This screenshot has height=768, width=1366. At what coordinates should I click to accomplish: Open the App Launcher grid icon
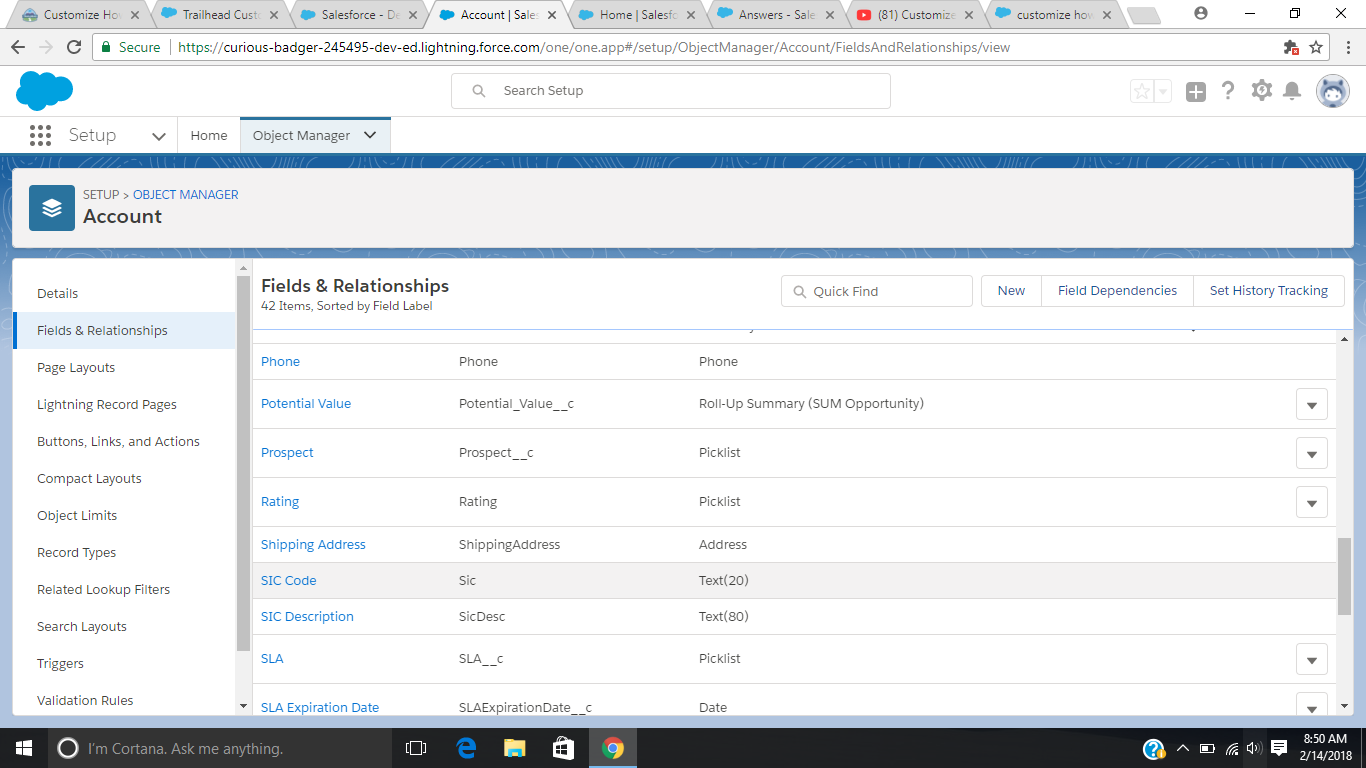tap(40, 135)
